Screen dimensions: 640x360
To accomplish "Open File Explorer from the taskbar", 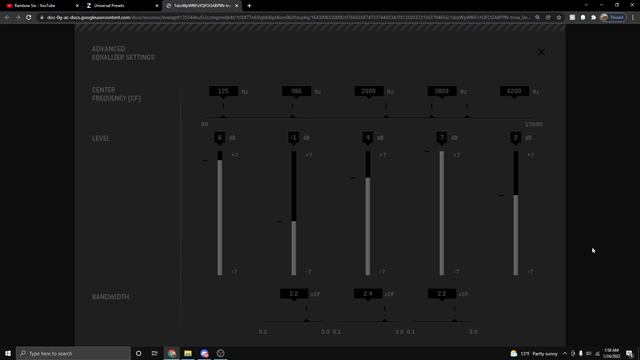I will [188, 353].
